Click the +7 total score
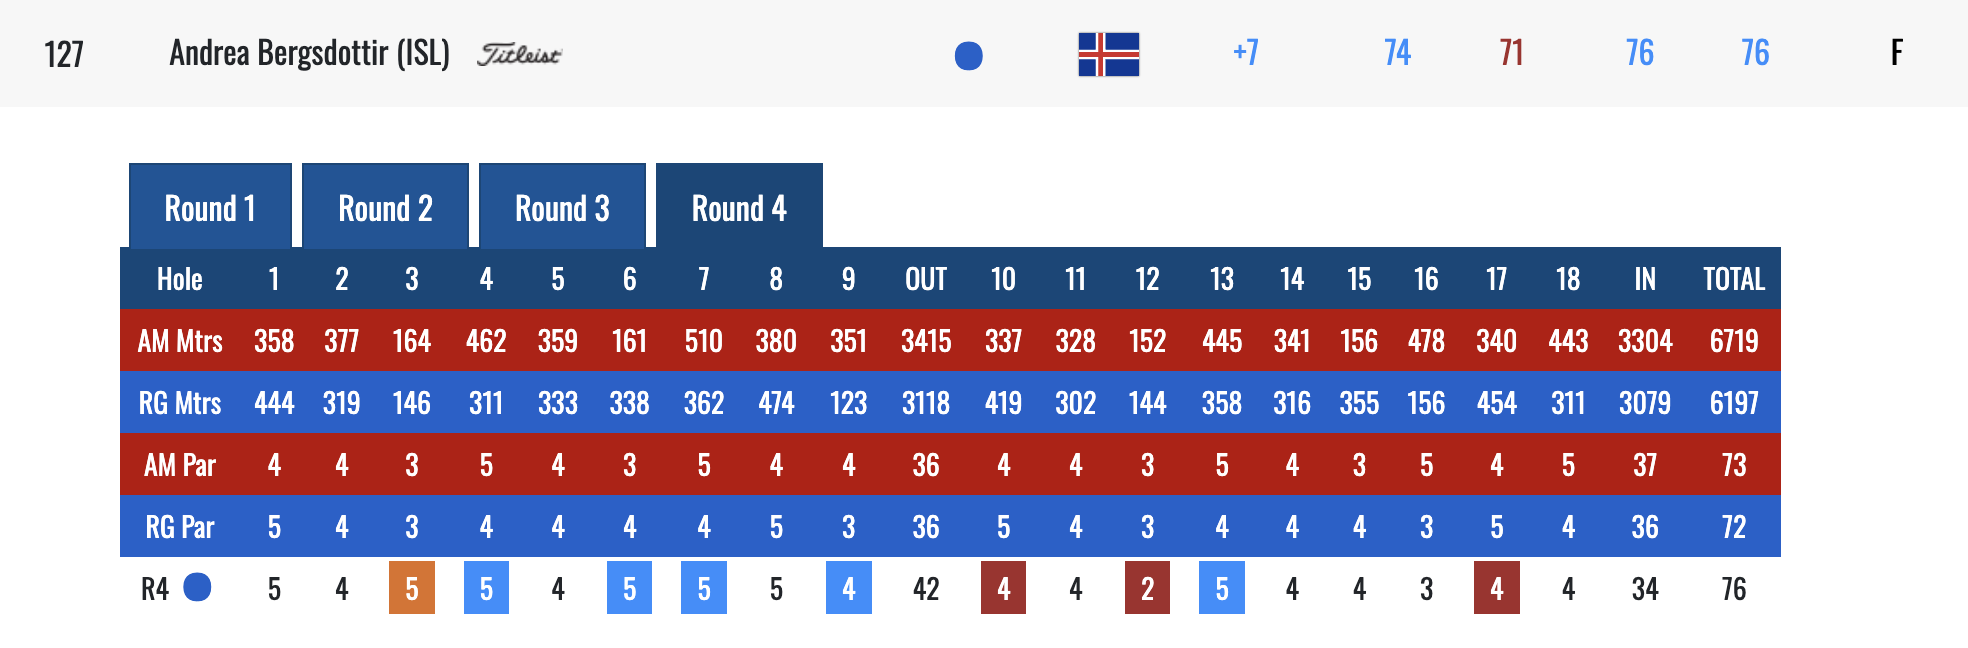Image resolution: width=1968 pixels, height=648 pixels. [1245, 52]
